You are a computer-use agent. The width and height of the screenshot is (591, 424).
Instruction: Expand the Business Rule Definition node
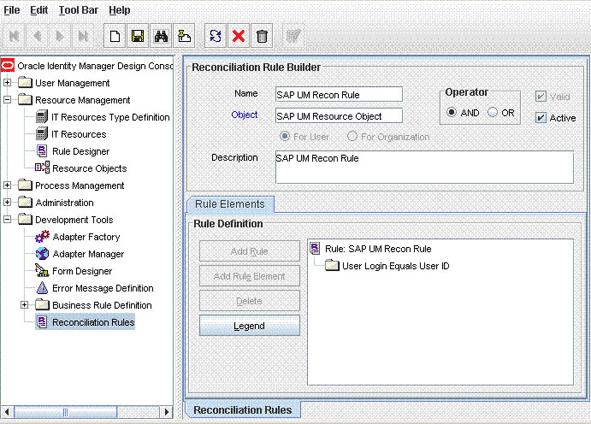[24, 305]
